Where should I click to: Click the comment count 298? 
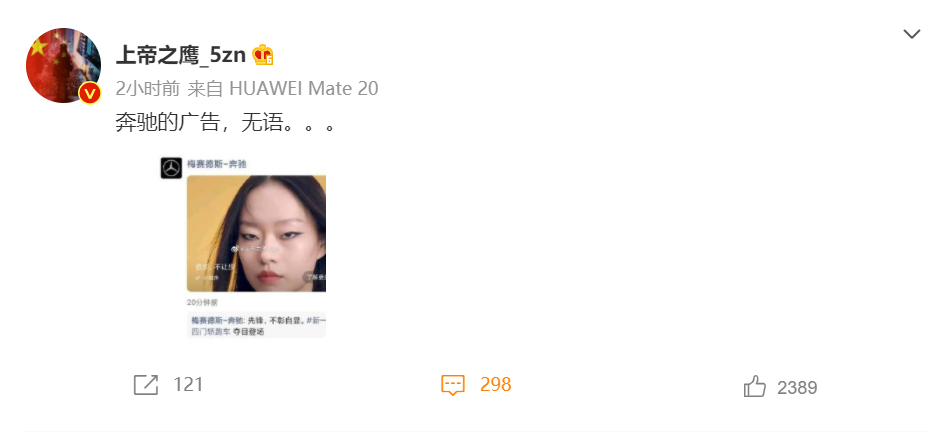495,385
